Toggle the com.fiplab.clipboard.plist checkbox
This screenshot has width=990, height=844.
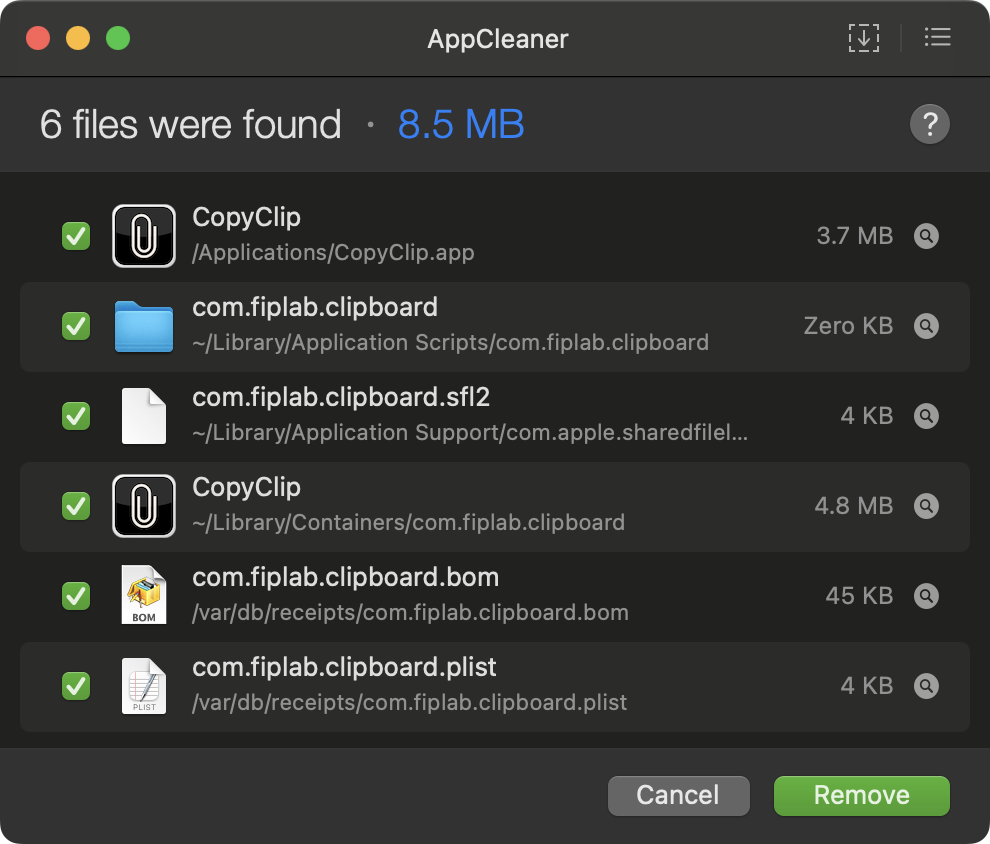(x=76, y=687)
